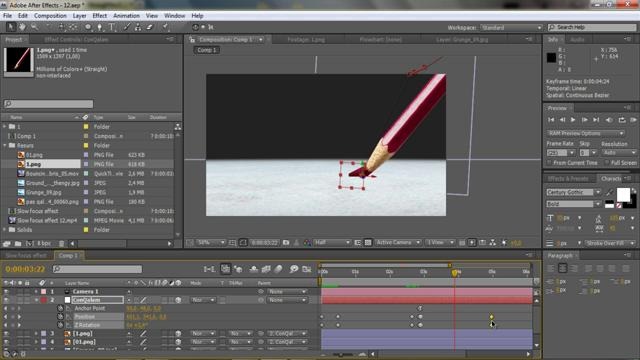The height and width of the screenshot is (360, 640).
Task: Hide the ConQalem layer
Action: pos(6,300)
